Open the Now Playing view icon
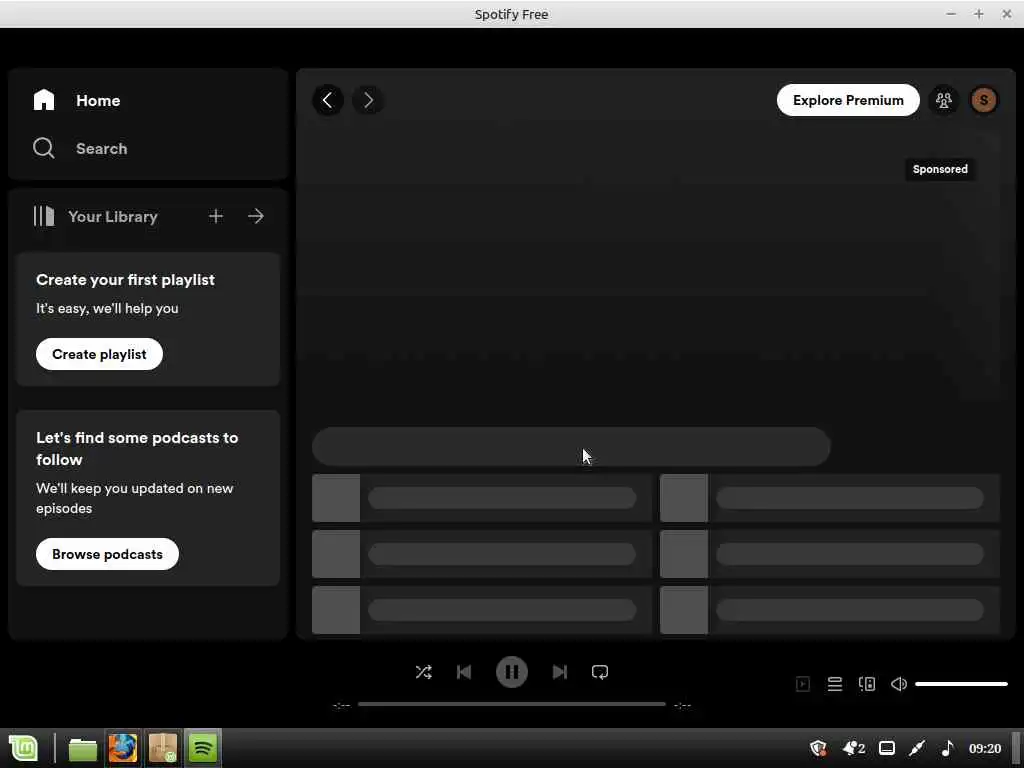 [x=803, y=684]
